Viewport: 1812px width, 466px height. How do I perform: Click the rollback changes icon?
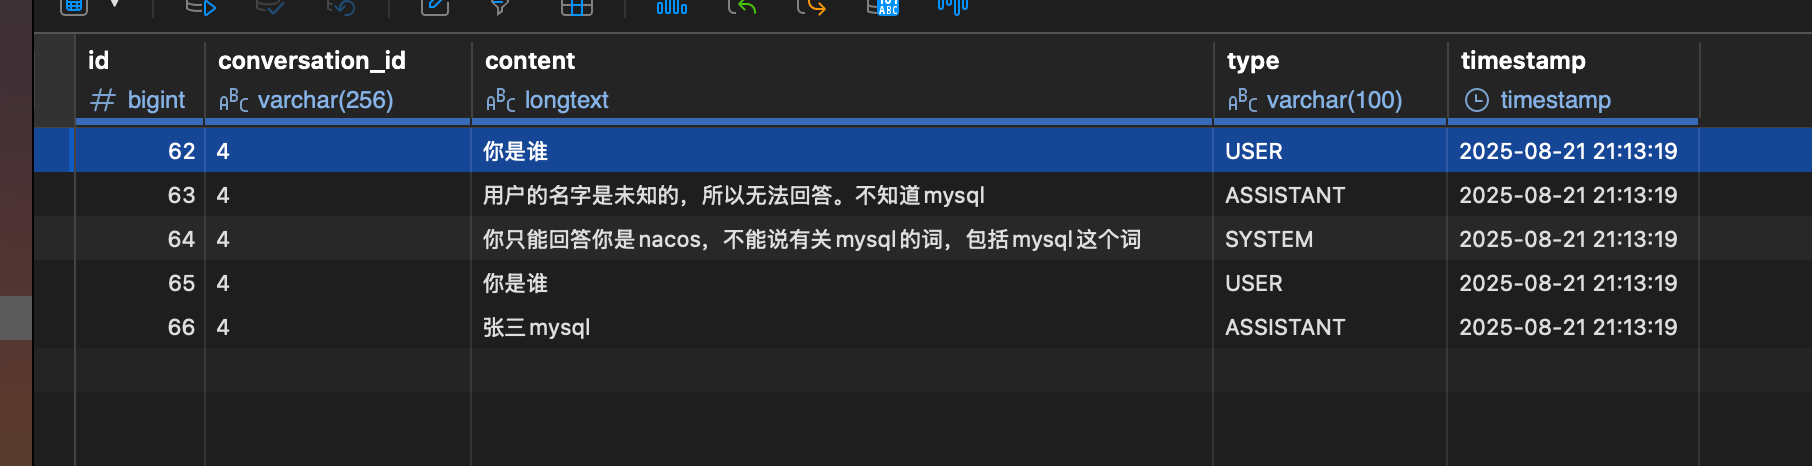click(341, 7)
